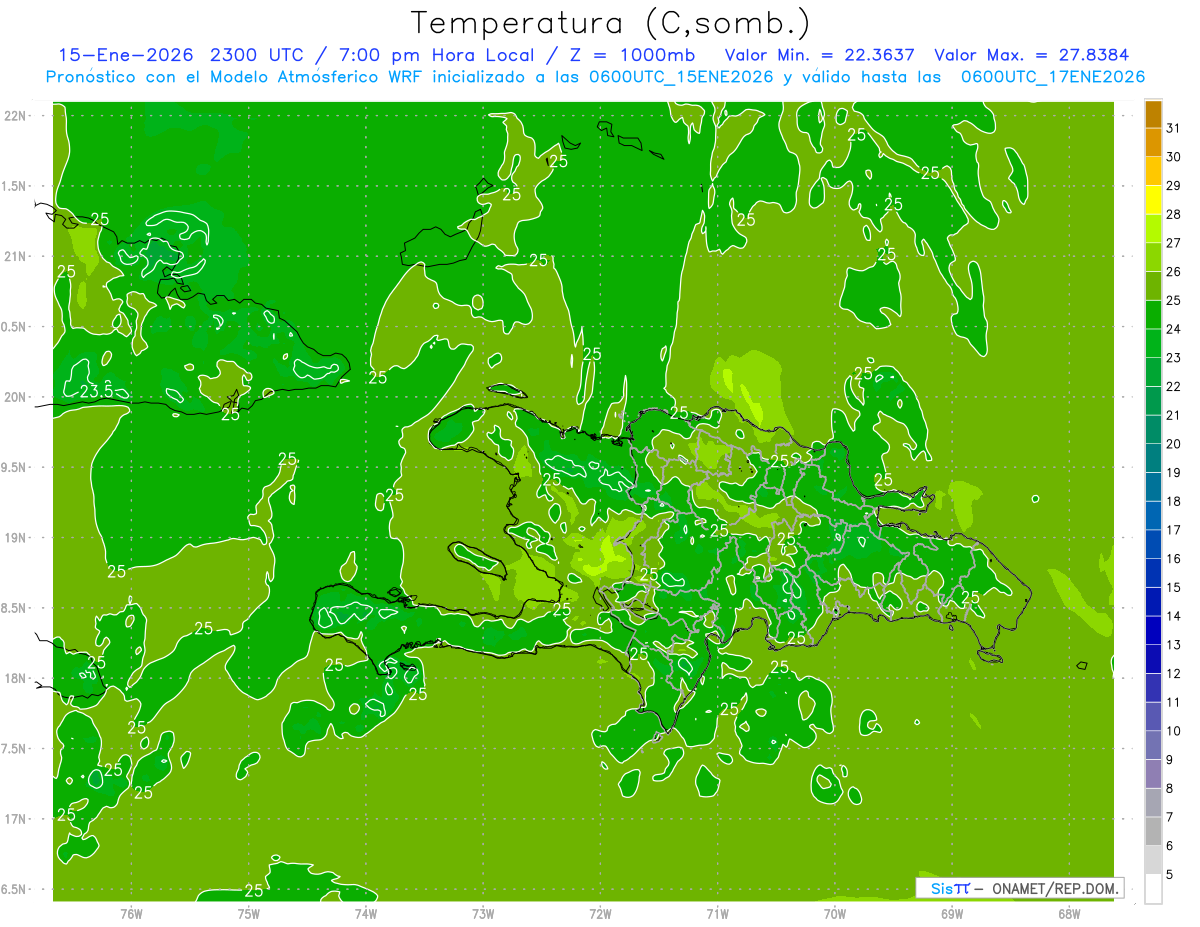Click the '28' color scale label
The image size is (1200, 927).
coord(1173,214)
